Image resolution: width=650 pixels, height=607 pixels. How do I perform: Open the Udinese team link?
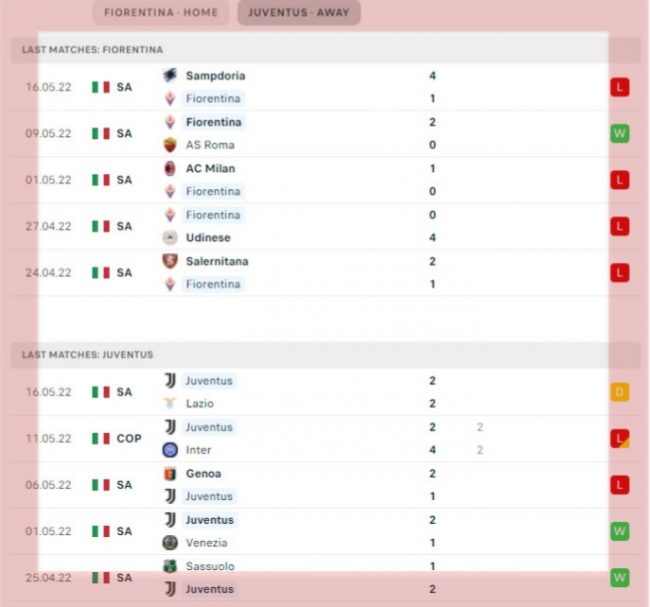(208, 238)
